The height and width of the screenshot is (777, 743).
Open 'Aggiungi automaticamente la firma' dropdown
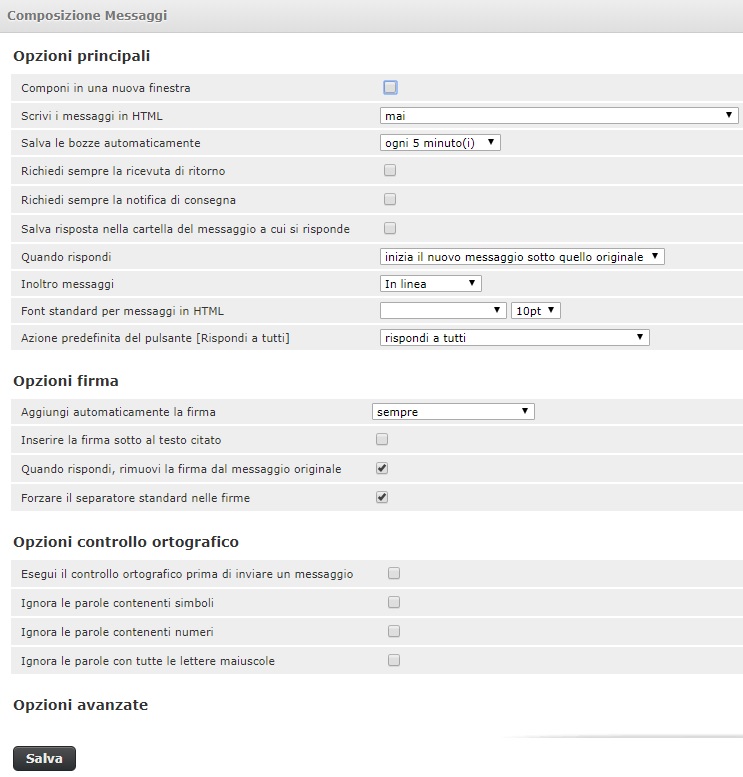453,411
